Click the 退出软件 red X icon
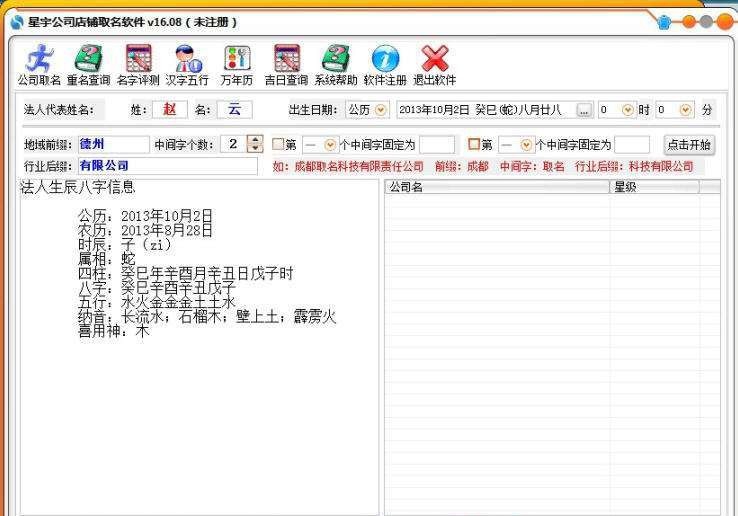 coord(434,58)
